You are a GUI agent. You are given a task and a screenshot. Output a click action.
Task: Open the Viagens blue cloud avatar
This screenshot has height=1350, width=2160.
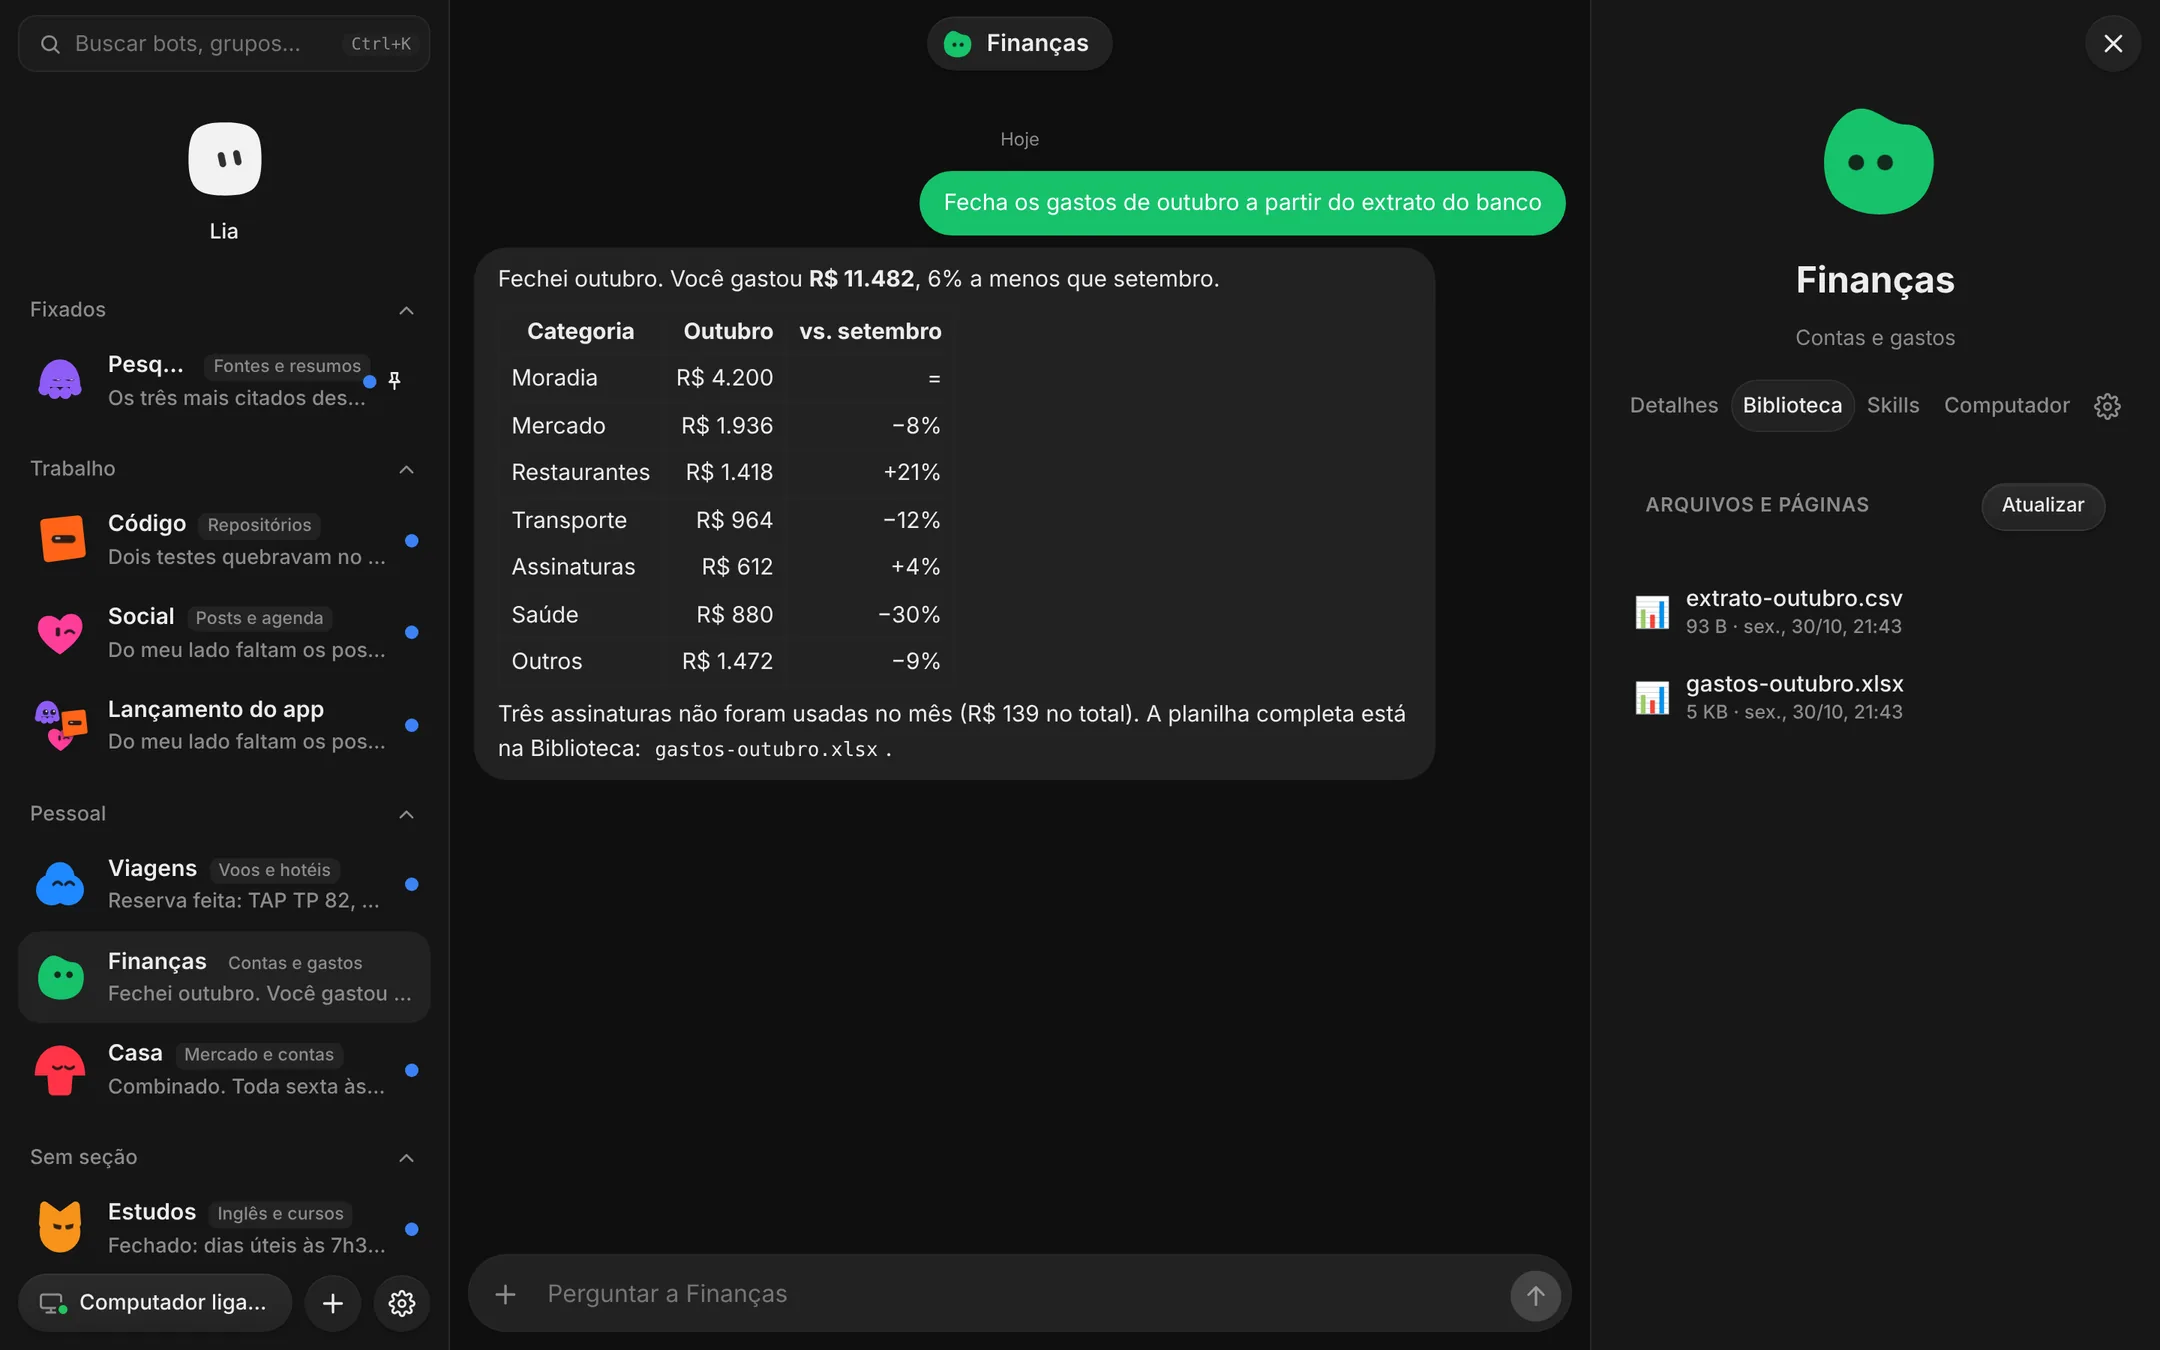[x=60, y=884]
